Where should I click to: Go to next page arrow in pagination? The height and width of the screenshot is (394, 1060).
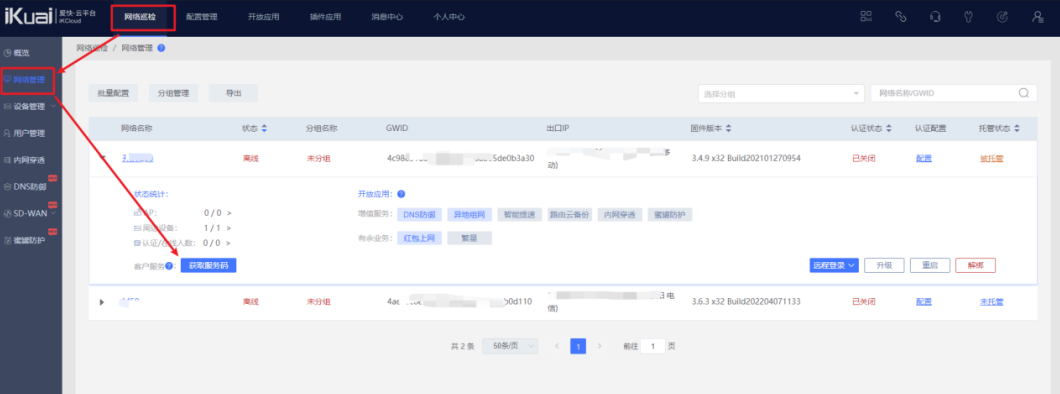click(599, 346)
